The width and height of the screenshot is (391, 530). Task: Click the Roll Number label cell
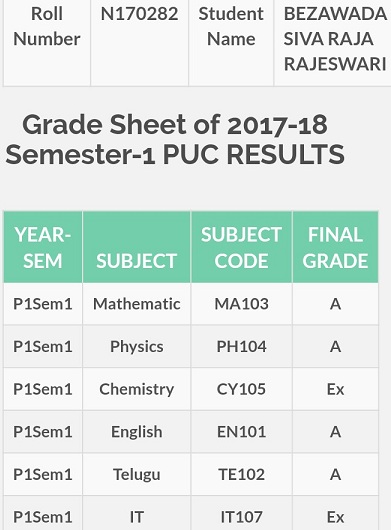point(47,42)
